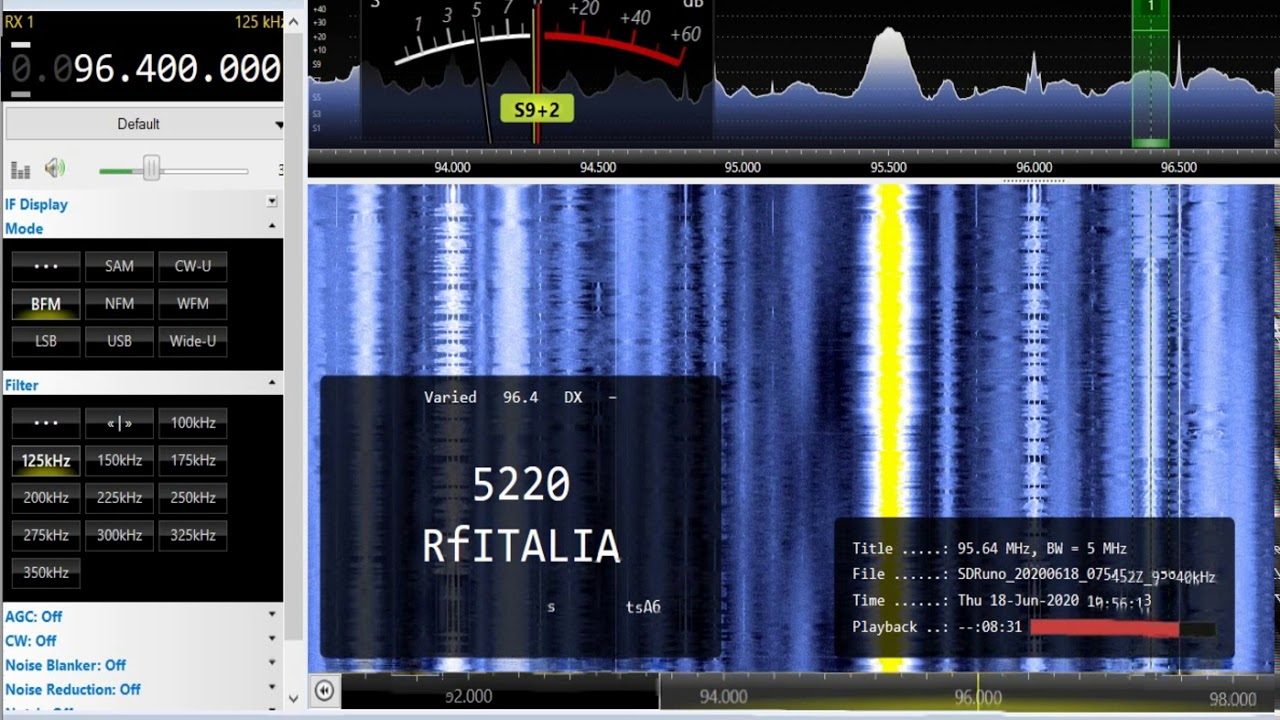The height and width of the screenshot is (720, 1280).
Task: Select the 275kHz filter
Action: tap(46, 536)
